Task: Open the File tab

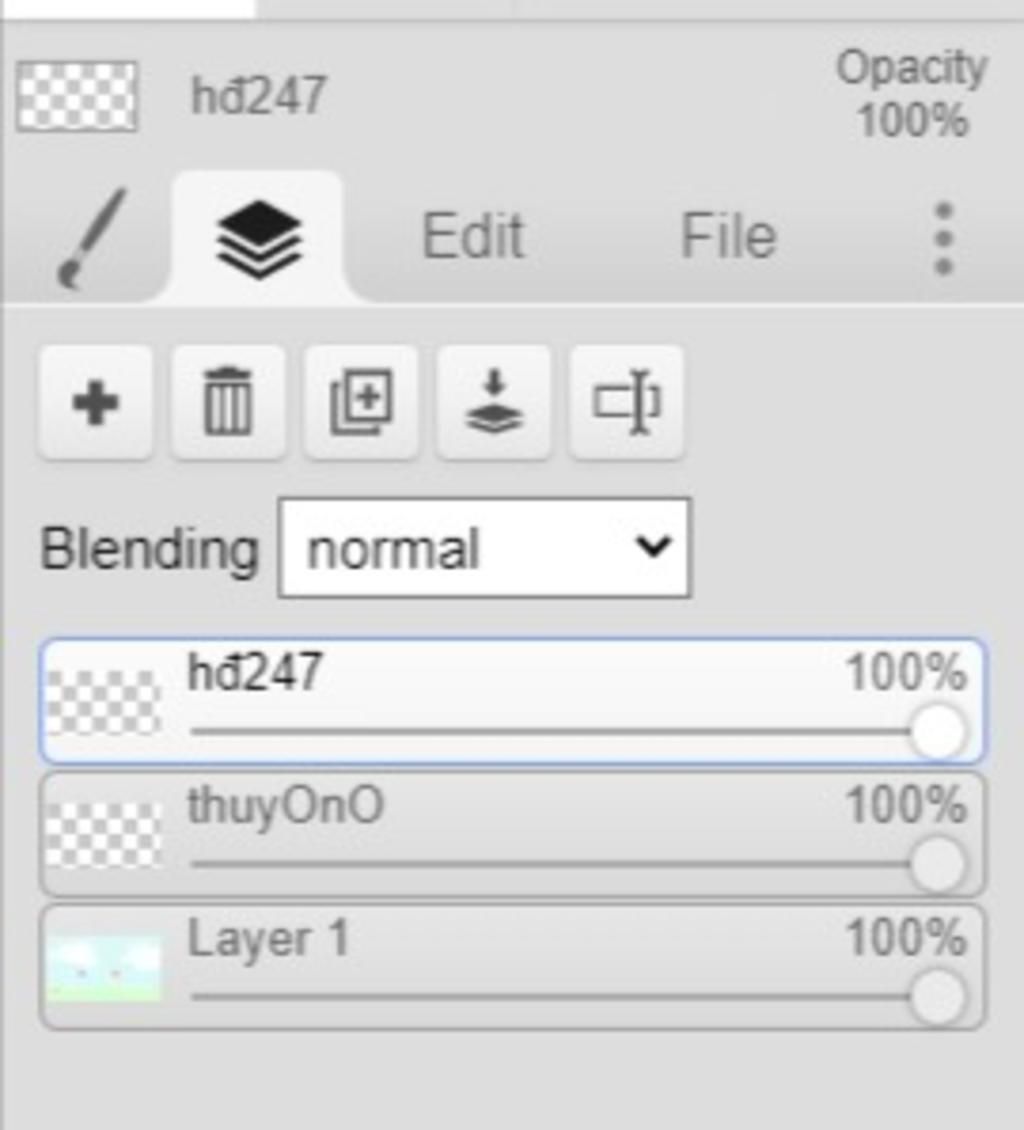Action: click(729, 236)
